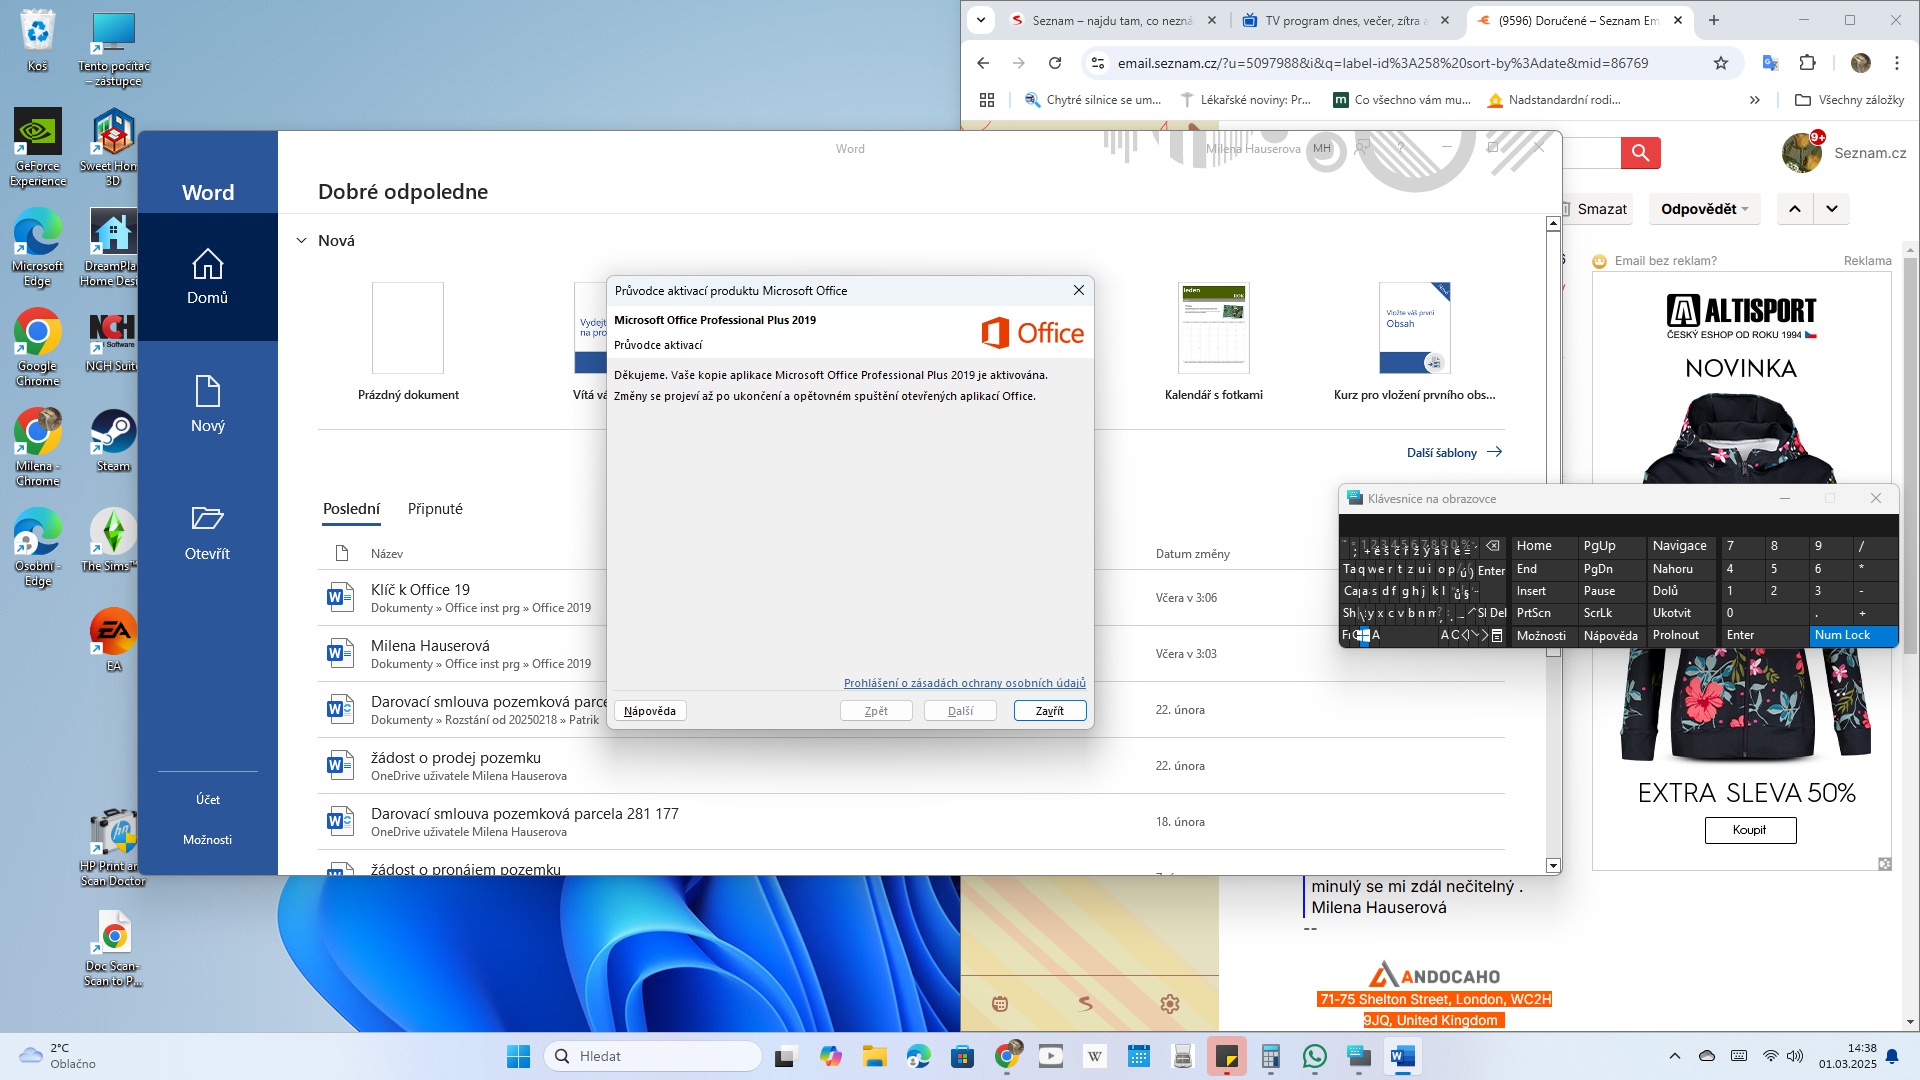The height and width of the screenshot is (1080, 1920).
Task: Click the Další šablony link
Action: [1454, 453]
